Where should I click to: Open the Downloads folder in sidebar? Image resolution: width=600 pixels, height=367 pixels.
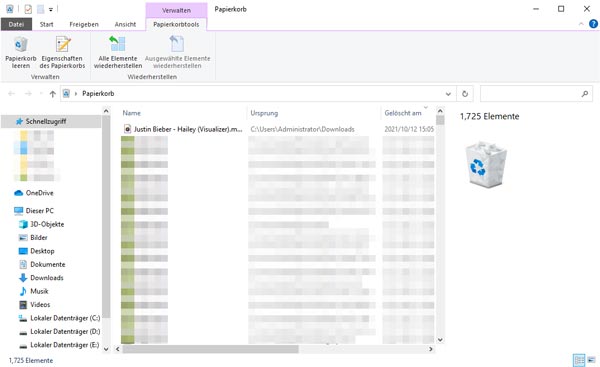click(x=47, y=278)
